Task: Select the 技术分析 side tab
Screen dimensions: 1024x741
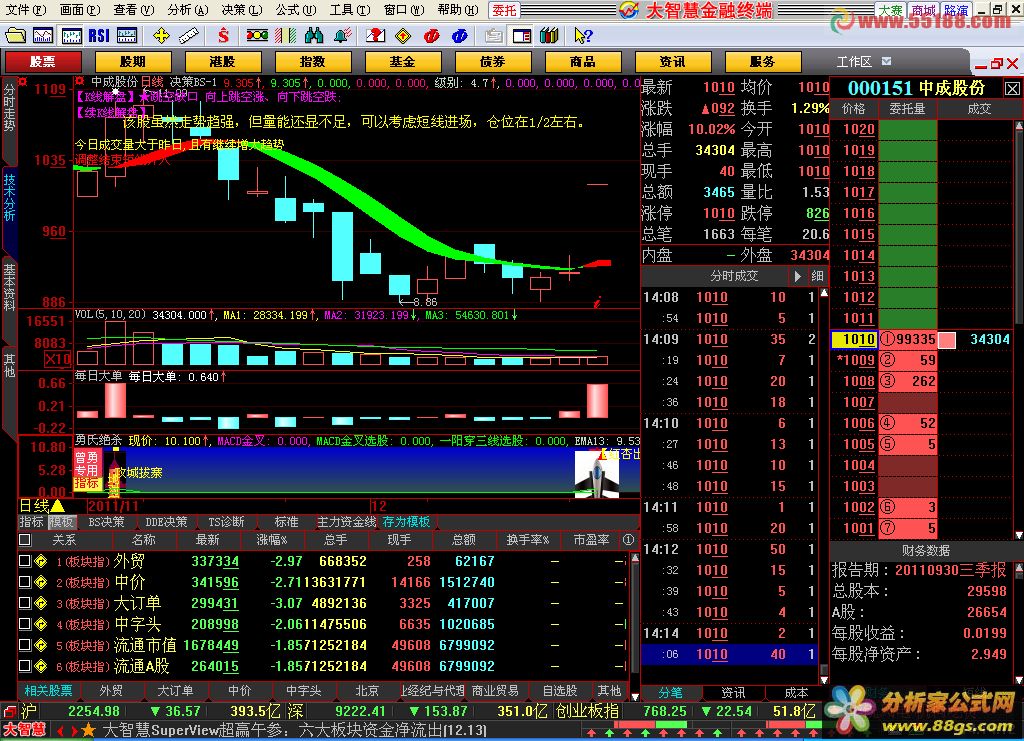Action: (x=9, y=197)
